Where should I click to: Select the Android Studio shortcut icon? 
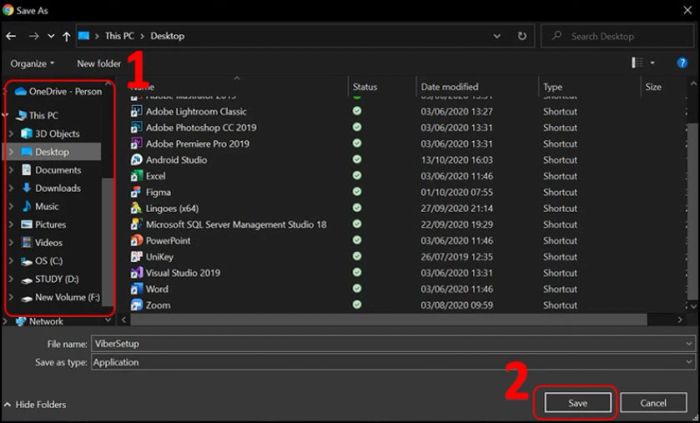(x=136, y=160)
